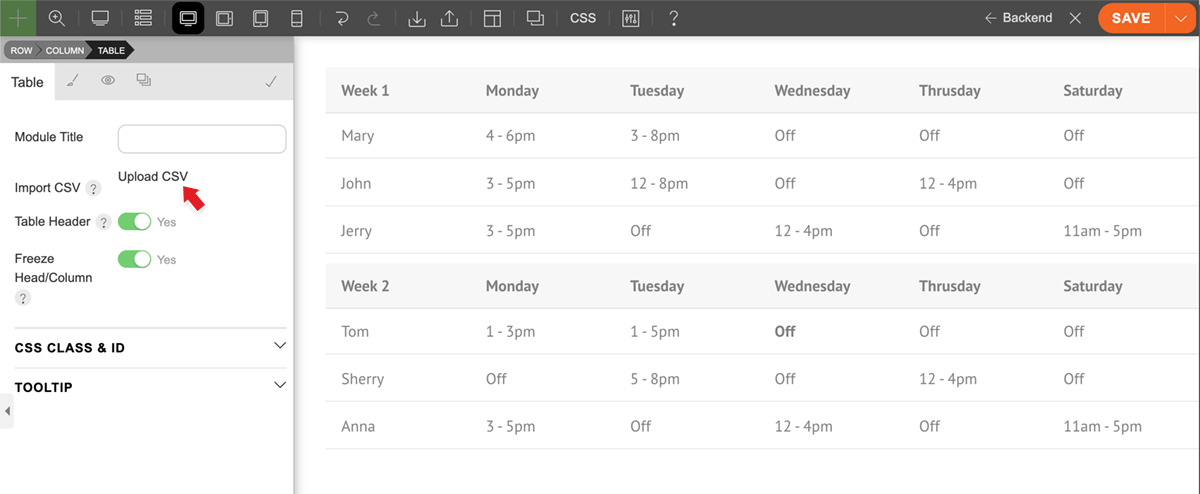Open the animation layers tab
Image resolution: width=1200 pixels, height=494 pixels.
pos(143,81)
